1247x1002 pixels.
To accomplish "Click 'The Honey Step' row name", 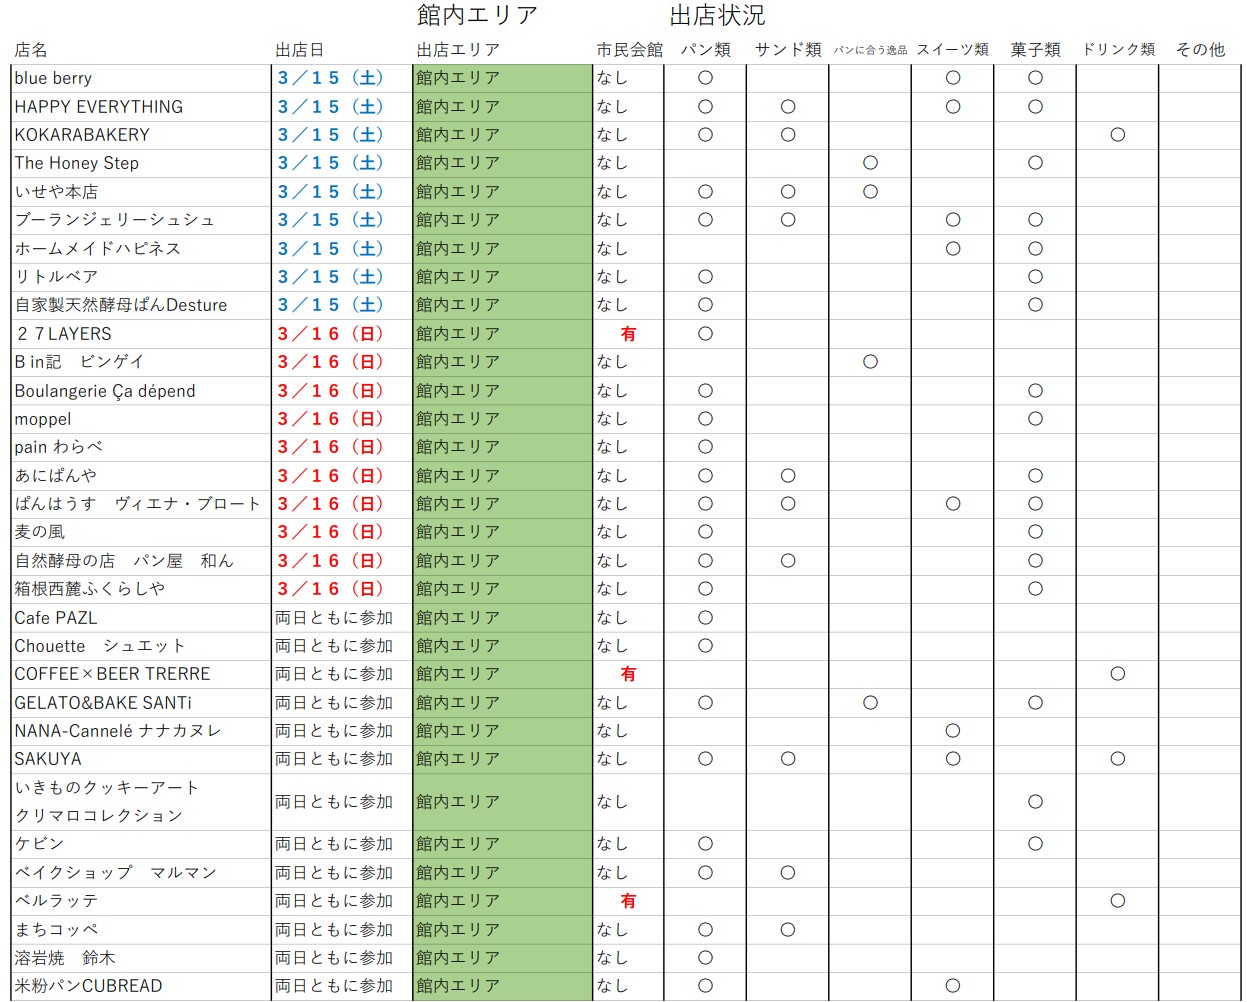I will pos(77,163).
